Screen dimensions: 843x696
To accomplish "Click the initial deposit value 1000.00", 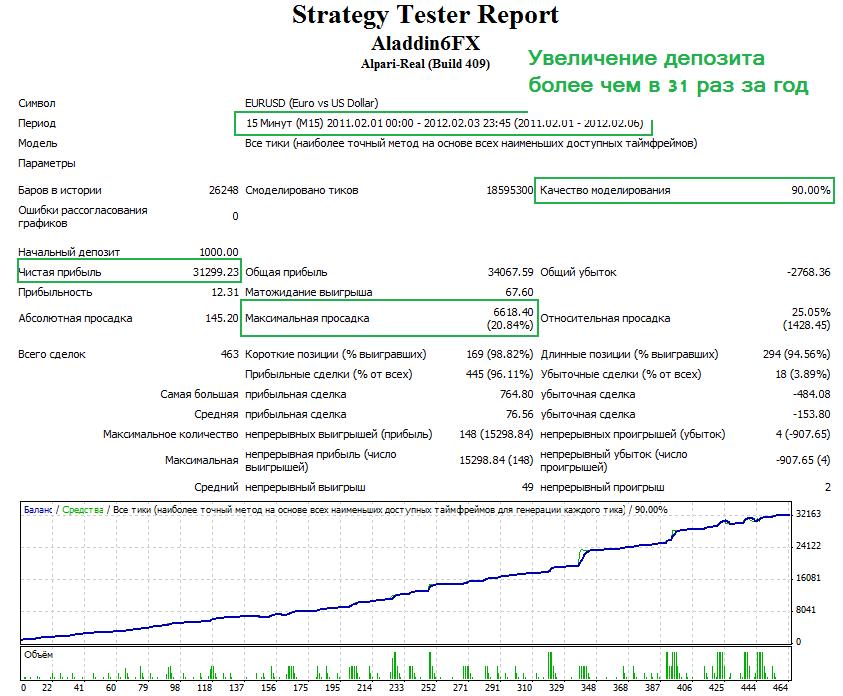I will [x=218, y=252].
